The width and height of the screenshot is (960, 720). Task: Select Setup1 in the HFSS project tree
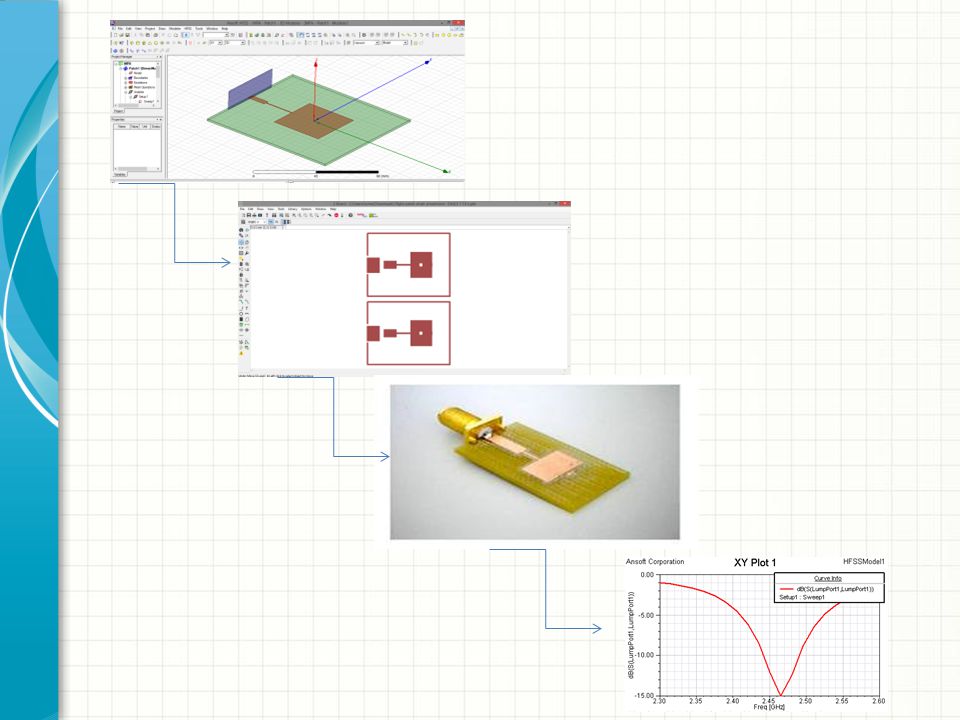[143, 97]
